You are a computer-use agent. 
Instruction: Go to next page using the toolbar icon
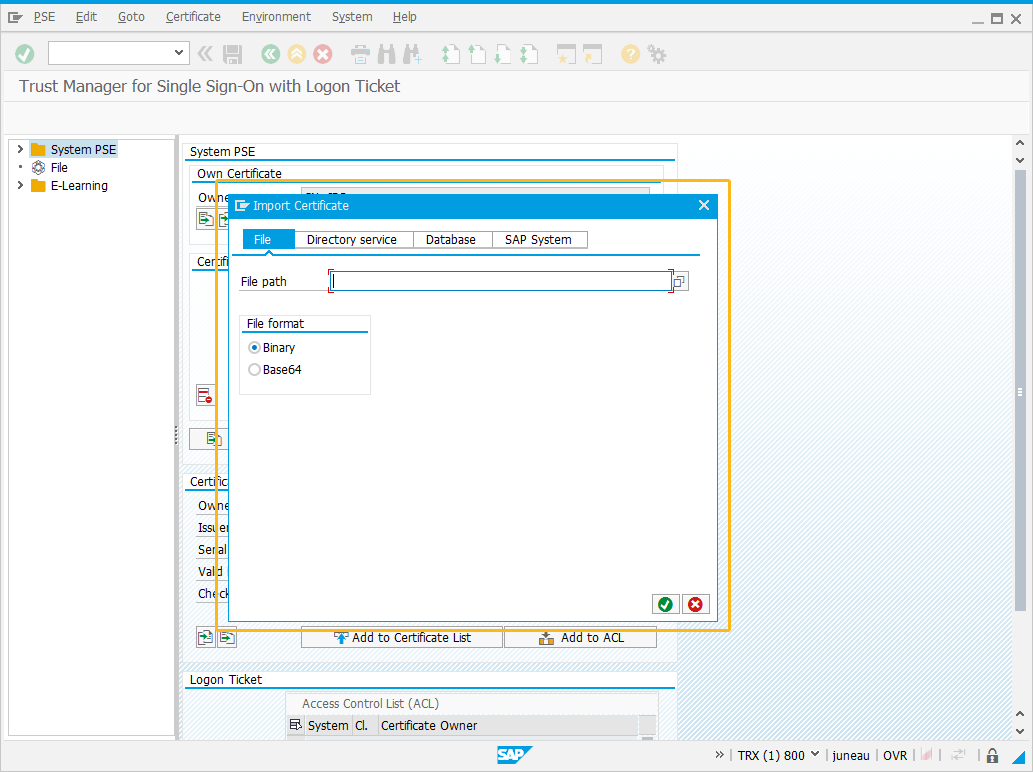pos(503,54)
